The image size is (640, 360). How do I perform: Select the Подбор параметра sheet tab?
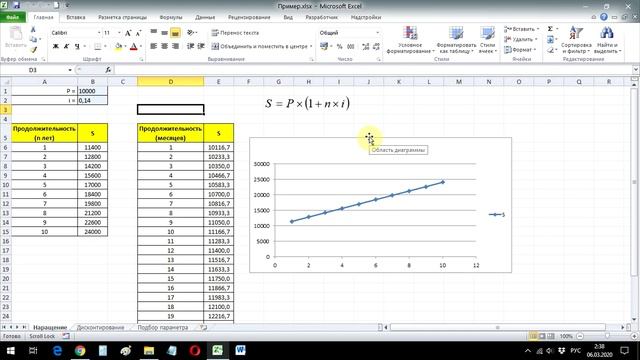coord(162,327)
